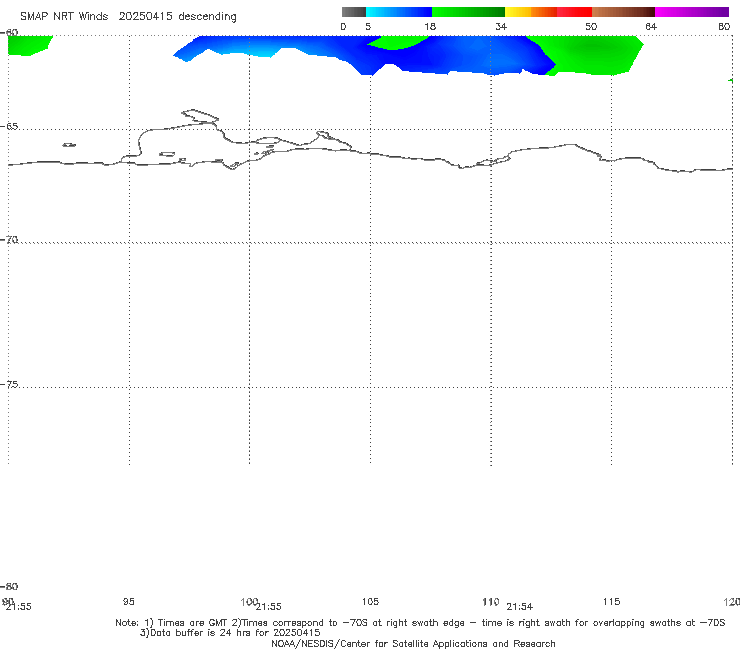The height and width of the screenshot is (650, 740).
Task: Pick the red segment of the colorbar
Action: (574, 12)
